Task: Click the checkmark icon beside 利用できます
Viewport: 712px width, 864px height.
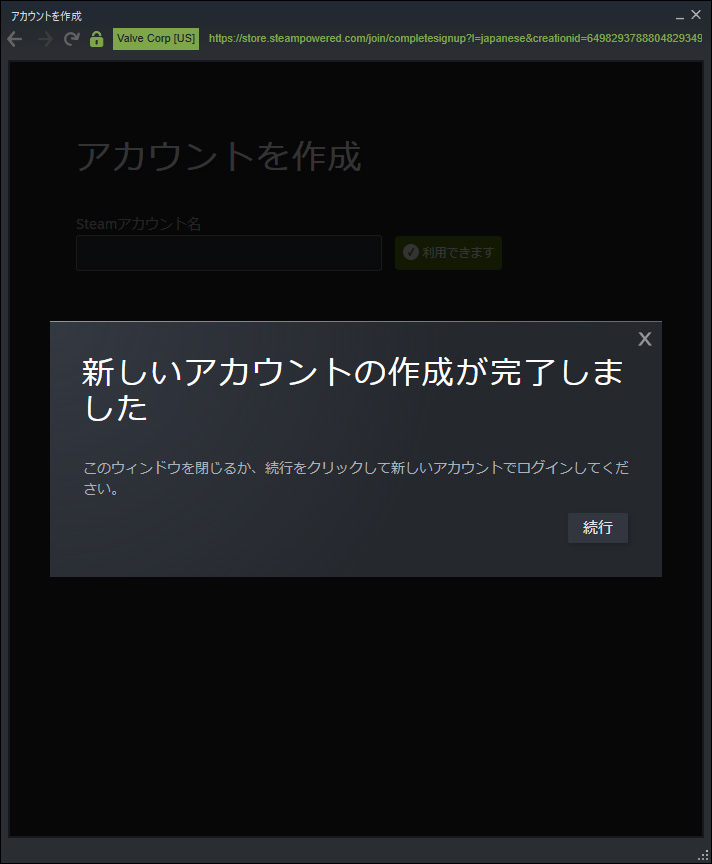Action: (411, 252)
